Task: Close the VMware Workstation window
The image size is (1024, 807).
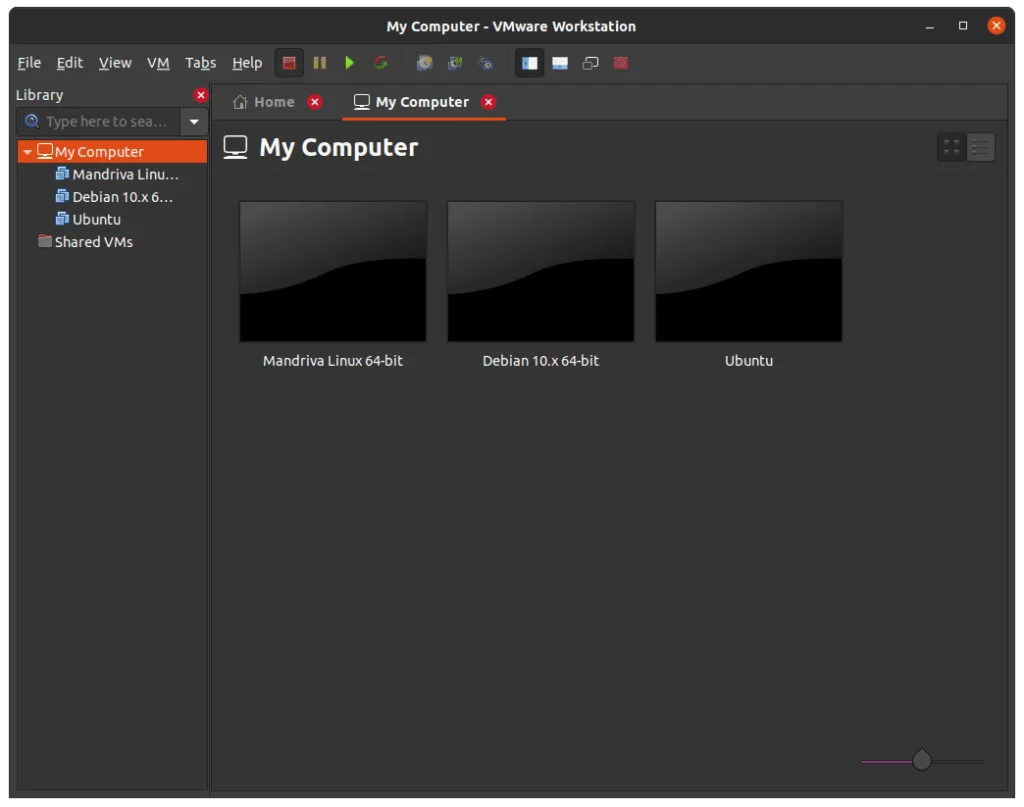Action: pos(996,26)
